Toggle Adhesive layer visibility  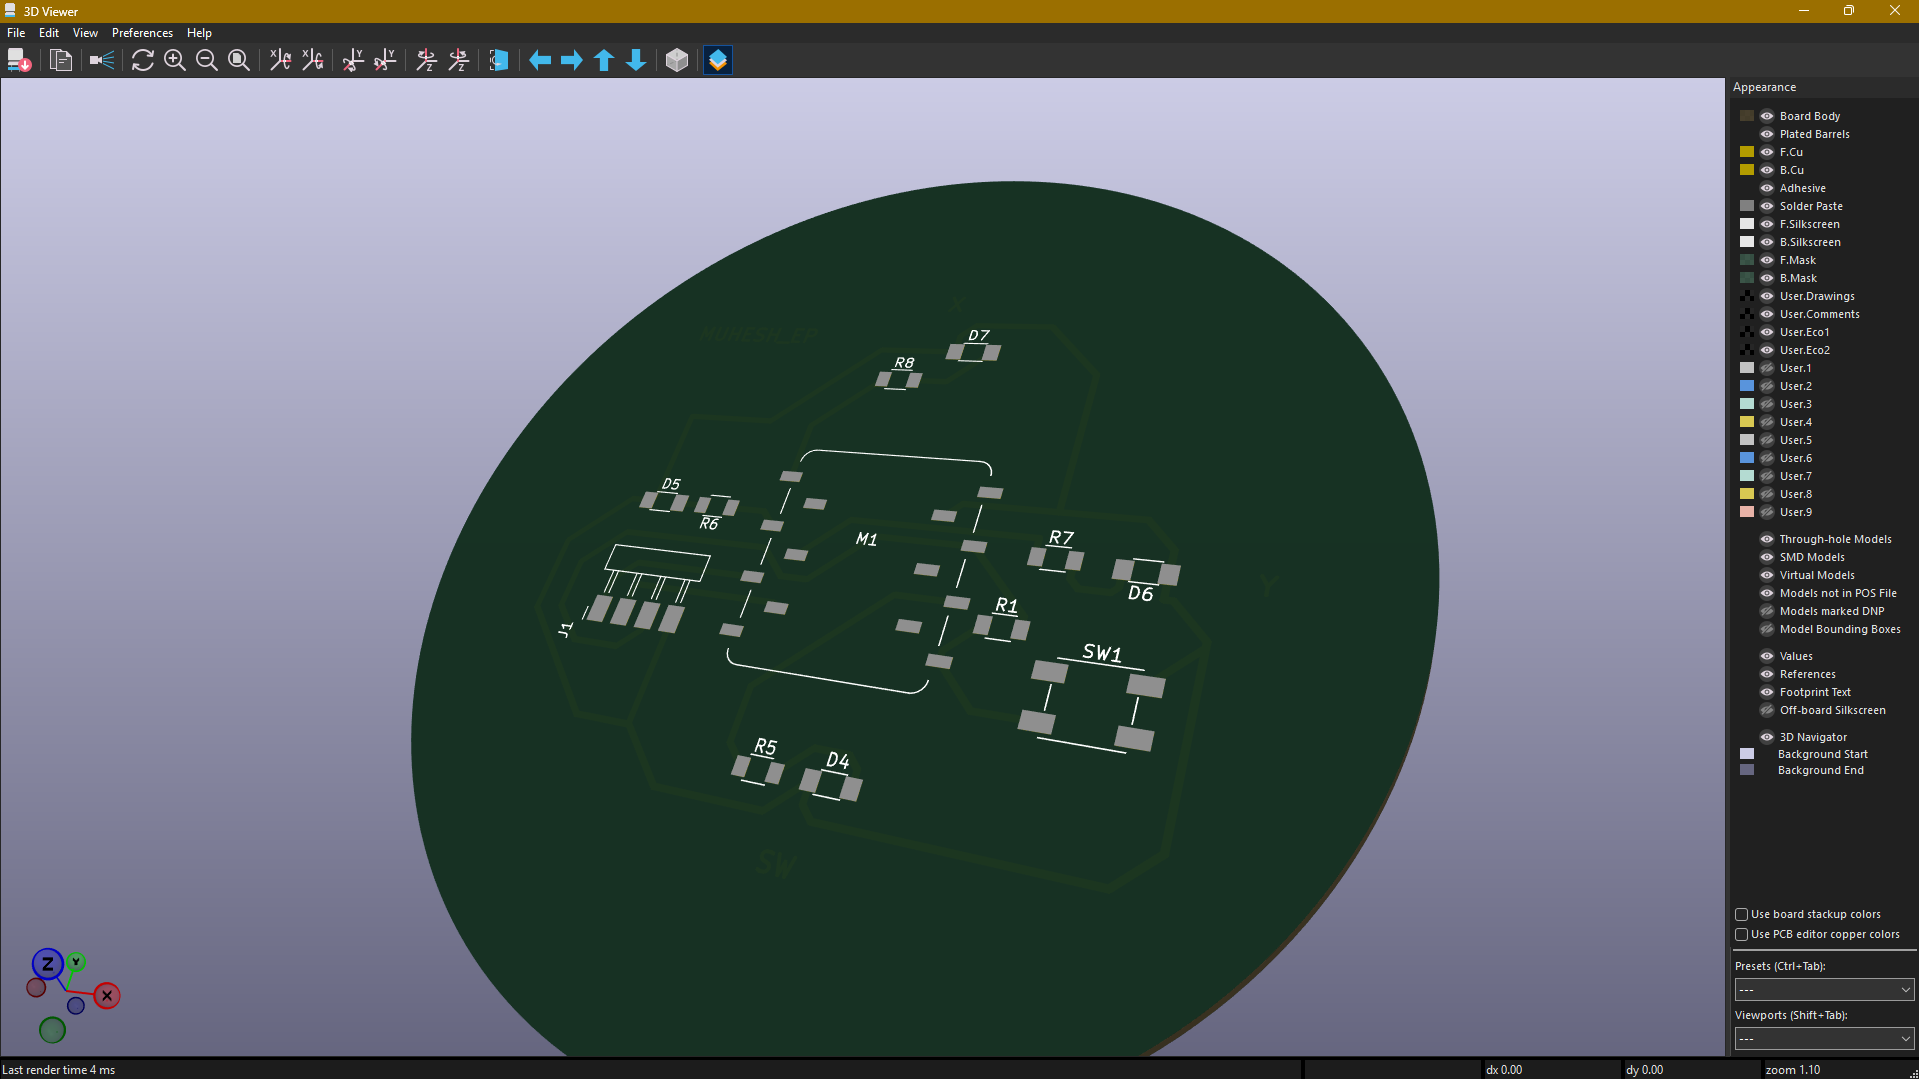(1767, 188)
